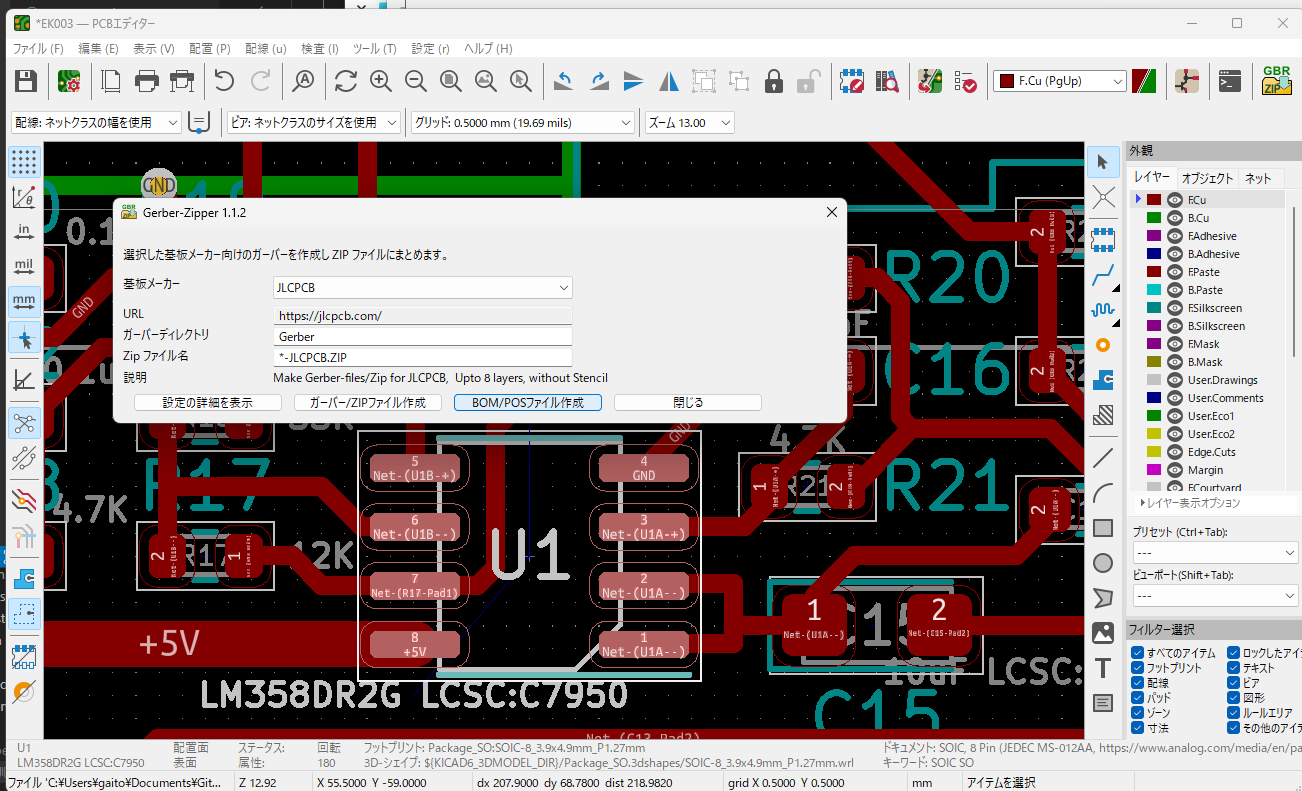The image size is (1302, 791).
Task: Uncheck the ゾーン filter checkbox
Action: [1138, 713]
